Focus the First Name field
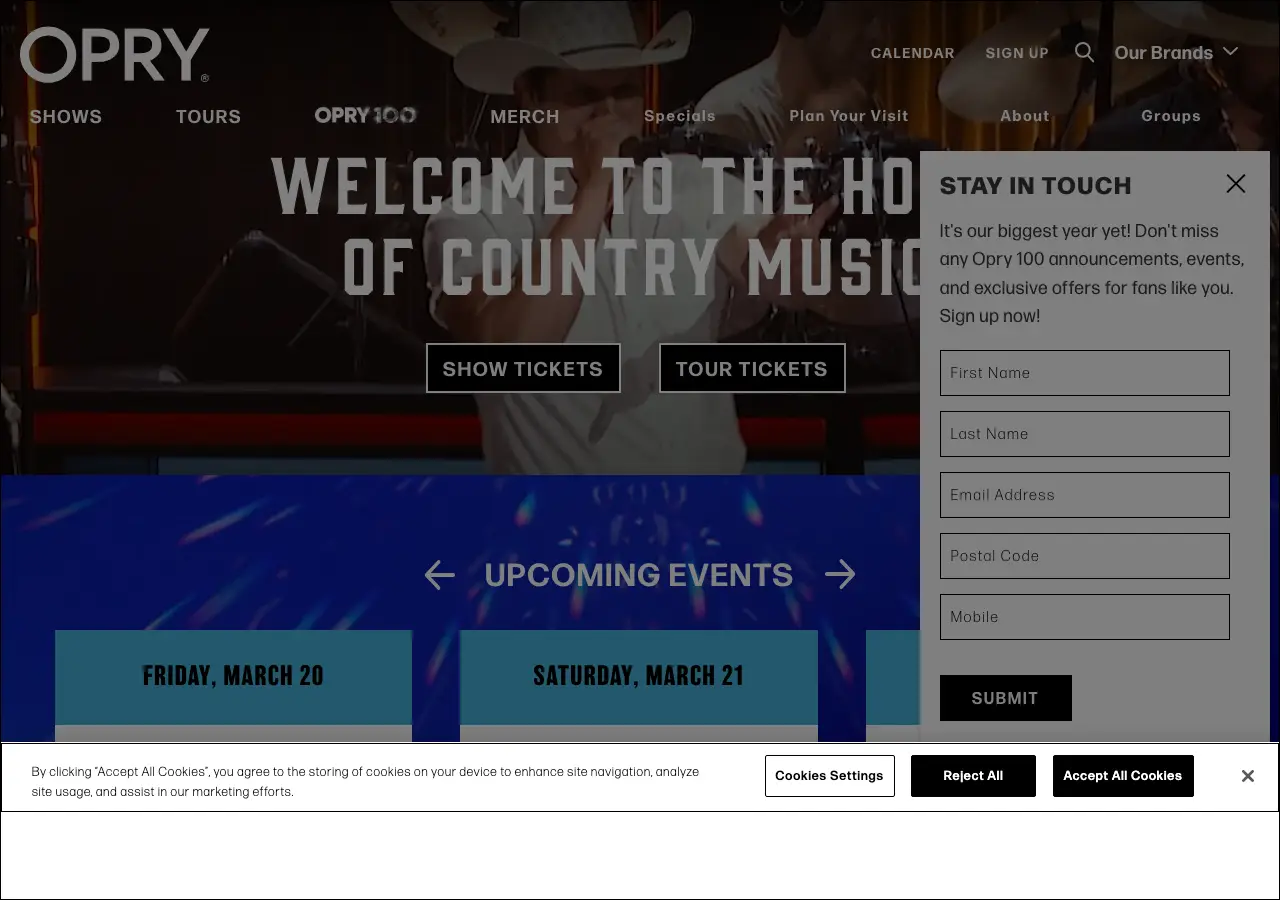Image resolution: width=1280 pixels, height=900 pixels. (x=1085, y=373)
